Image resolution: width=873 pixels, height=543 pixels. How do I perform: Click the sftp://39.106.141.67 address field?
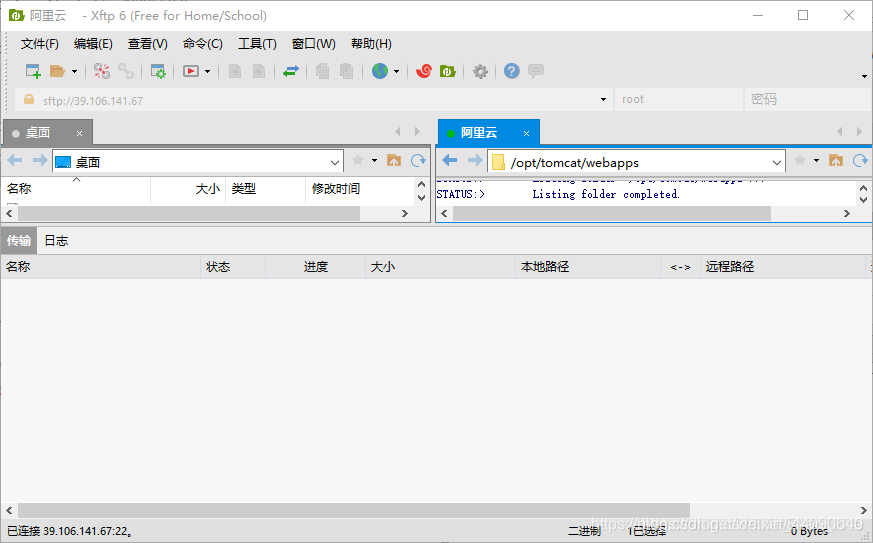coord(312,100)
